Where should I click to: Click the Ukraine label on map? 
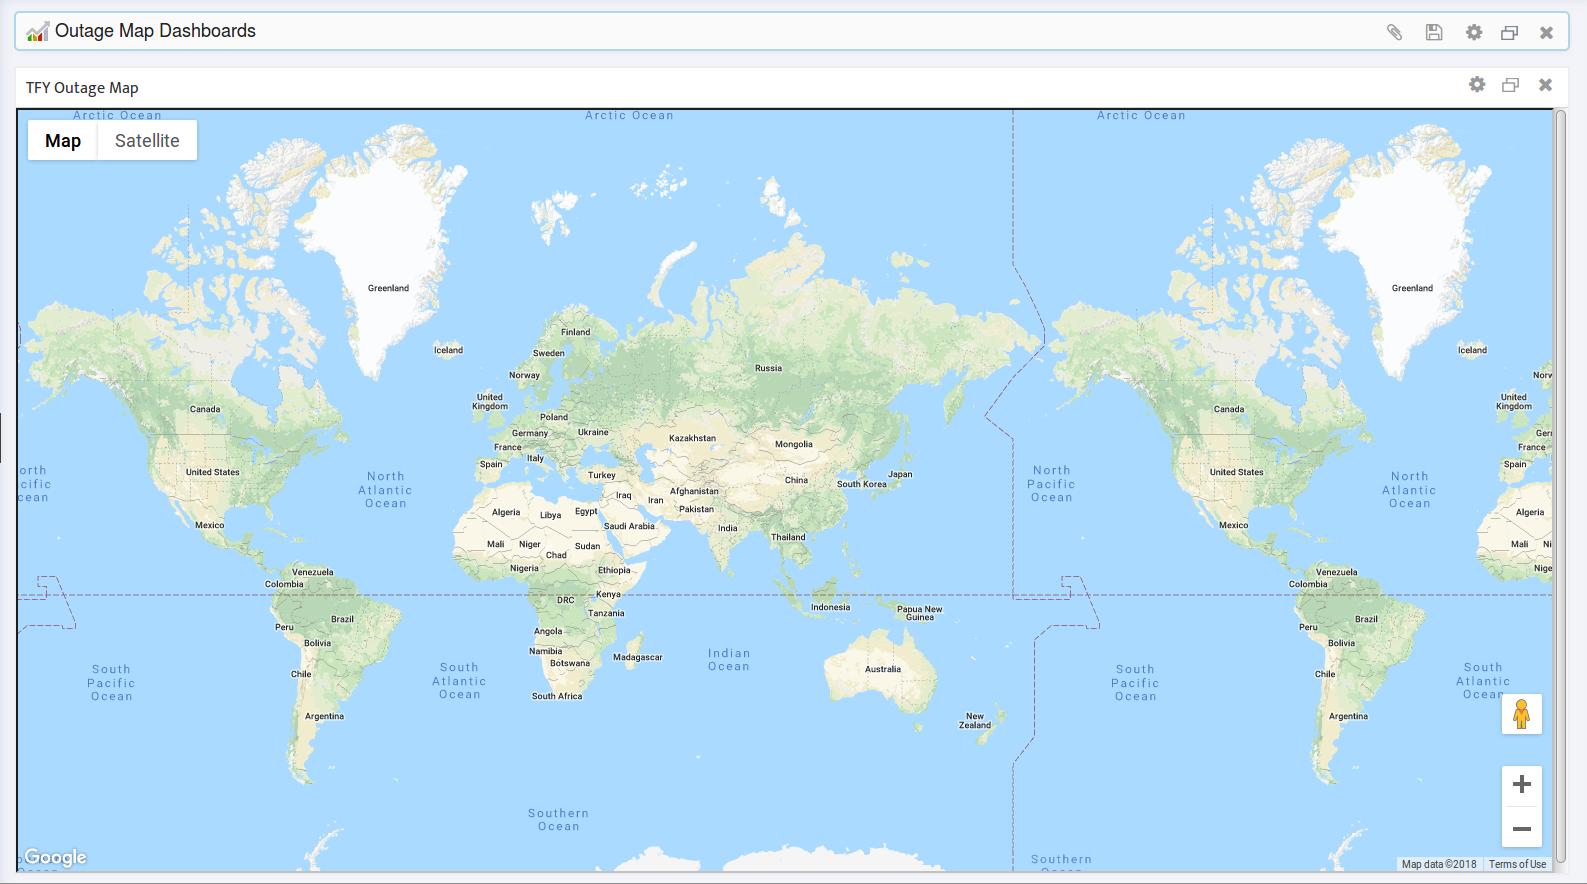pos(592,432)
